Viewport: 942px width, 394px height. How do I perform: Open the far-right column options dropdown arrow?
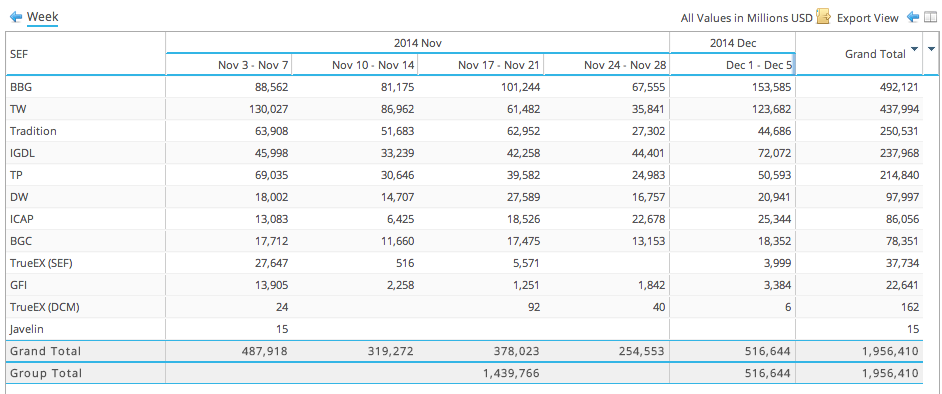pyautogui.click(x=932, y=49)
